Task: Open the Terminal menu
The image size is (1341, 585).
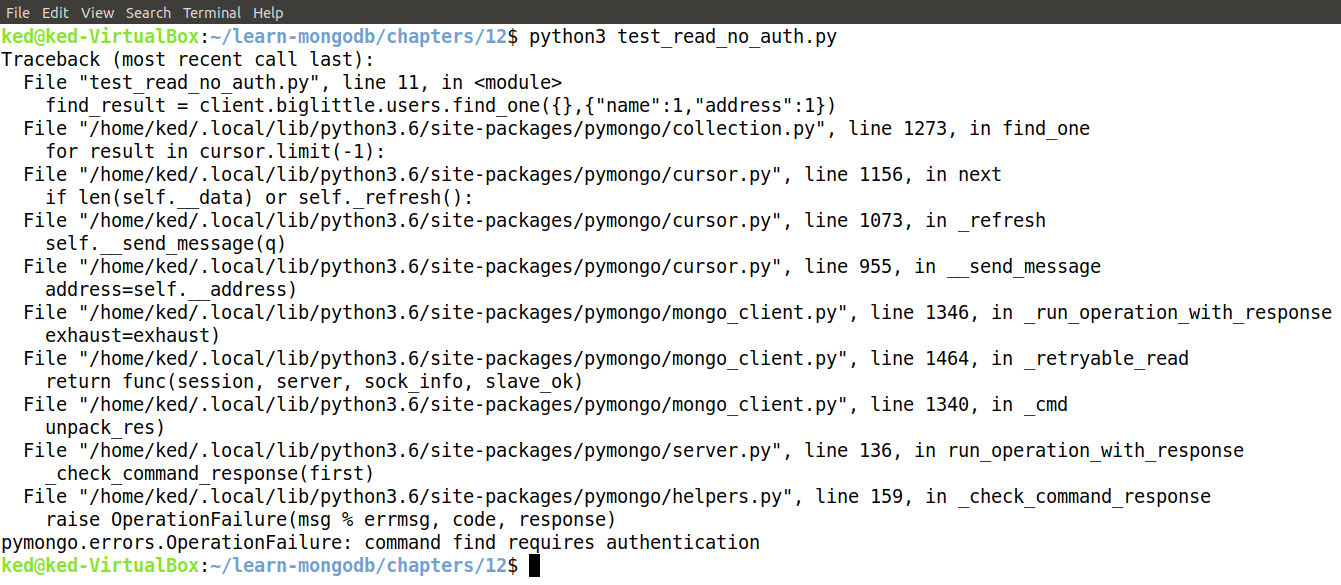Action: click(x=211, y=13)
